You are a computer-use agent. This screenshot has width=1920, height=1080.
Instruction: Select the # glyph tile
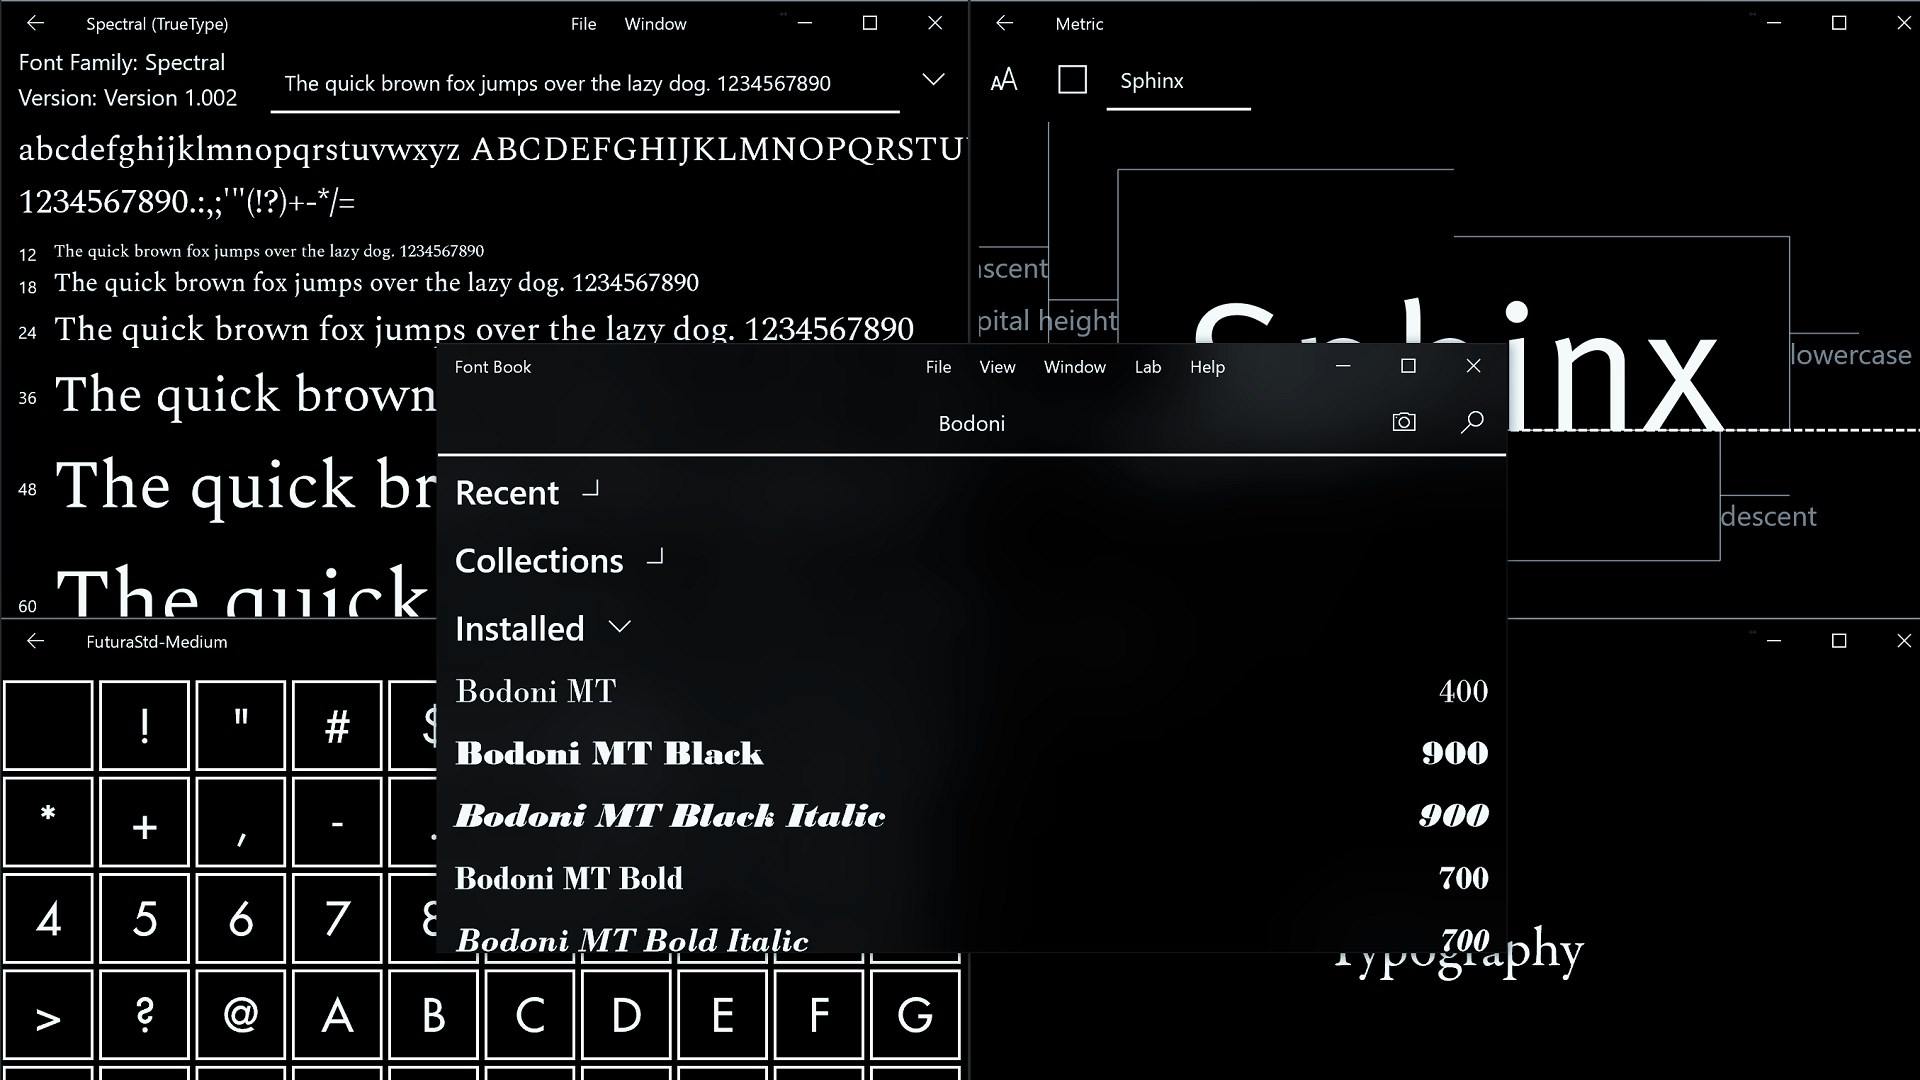(337, 725)
